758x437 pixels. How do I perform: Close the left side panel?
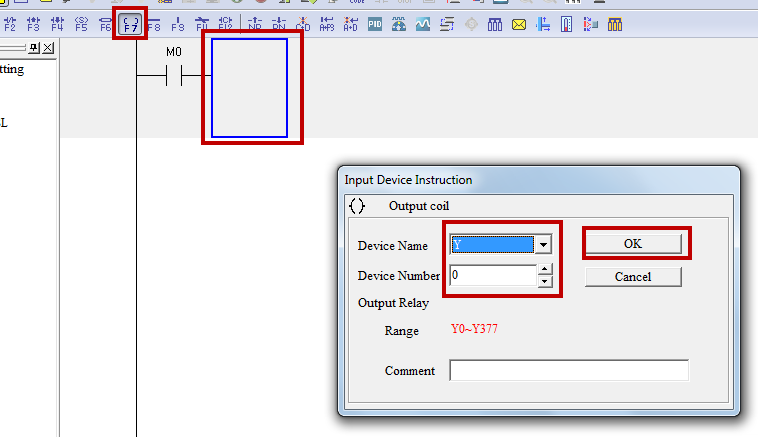point(48,48)
